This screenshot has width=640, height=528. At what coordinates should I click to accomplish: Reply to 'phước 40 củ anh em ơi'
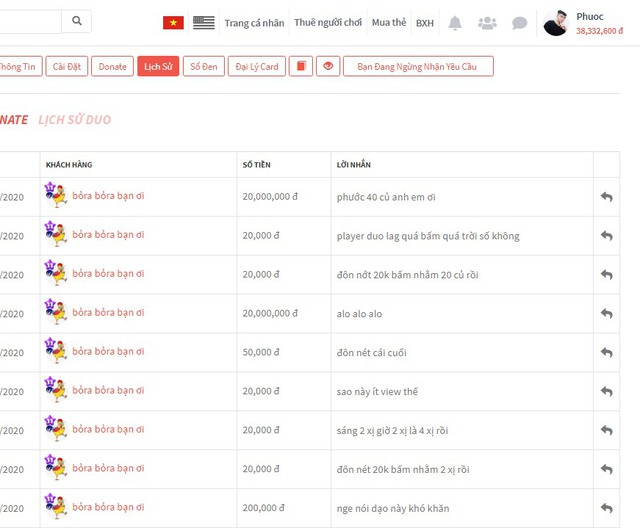coord(606,197)
